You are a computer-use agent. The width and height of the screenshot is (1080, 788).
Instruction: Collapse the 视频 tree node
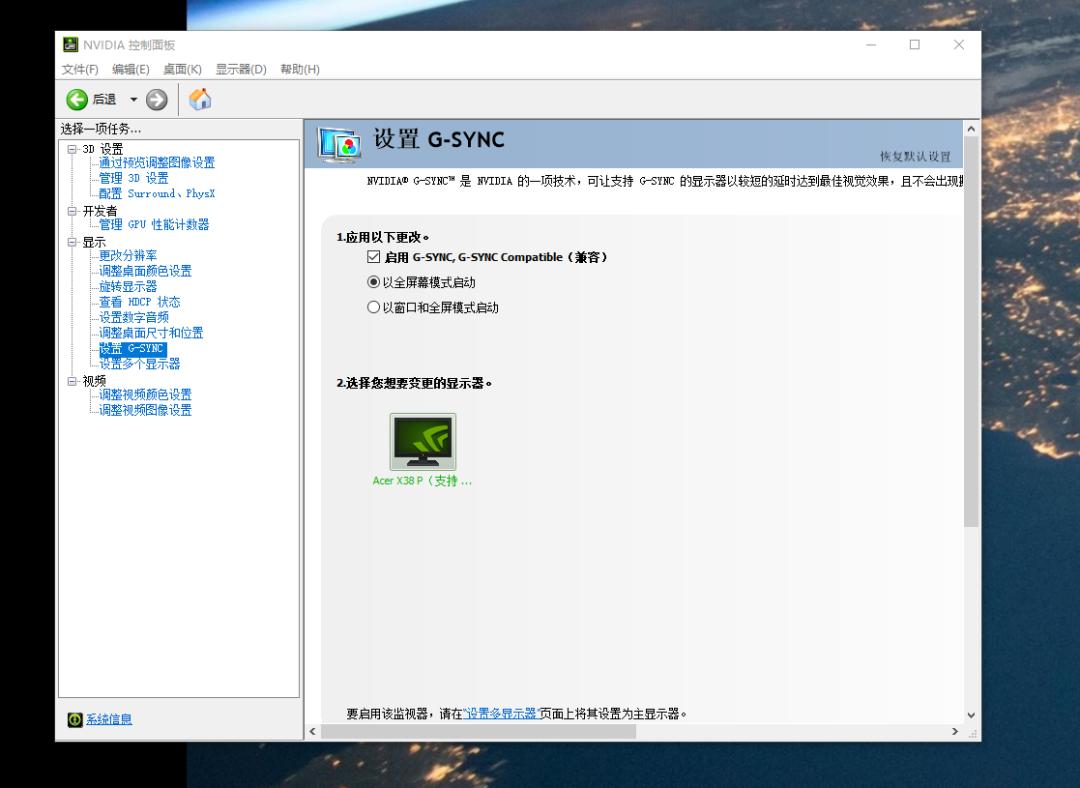point(72,381)
